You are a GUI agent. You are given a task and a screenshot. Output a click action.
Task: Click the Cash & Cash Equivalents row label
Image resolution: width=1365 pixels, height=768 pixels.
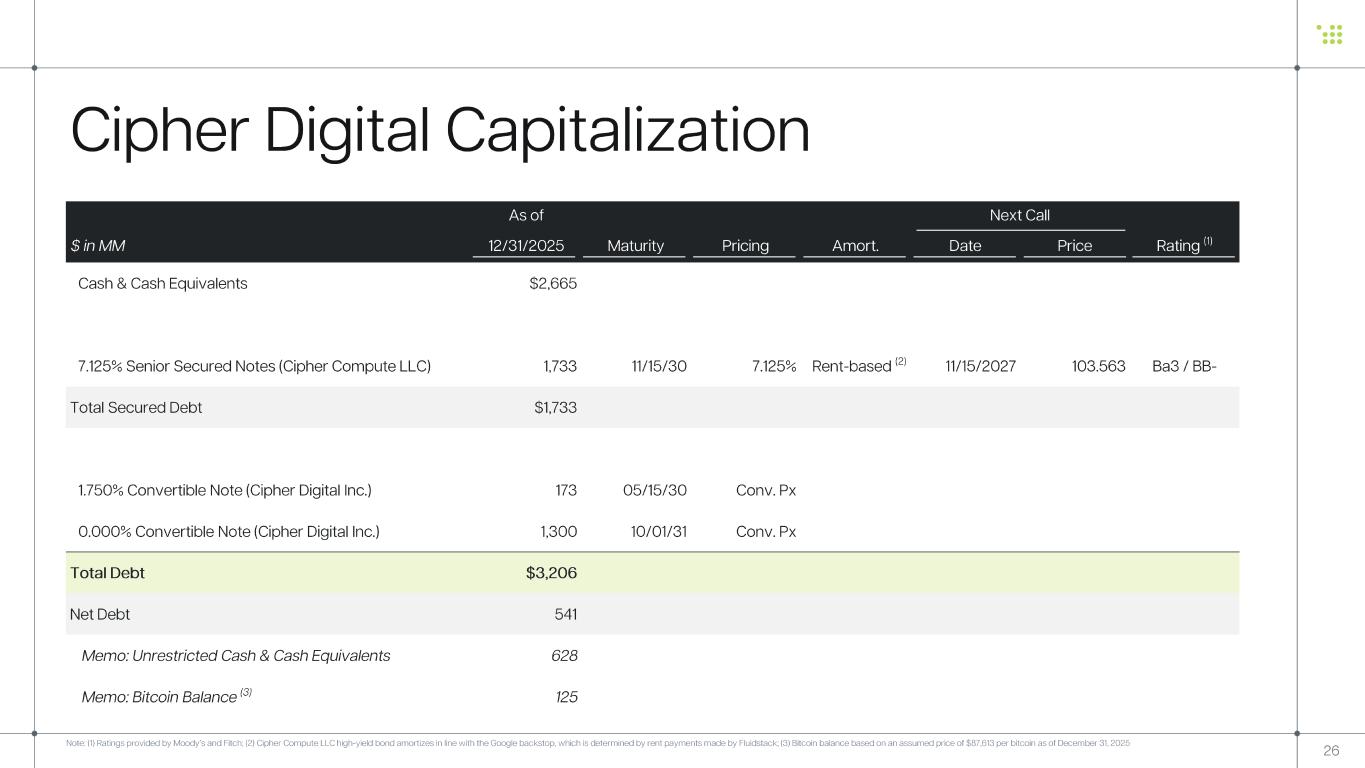pyautogui.click(x=162, y=283)
